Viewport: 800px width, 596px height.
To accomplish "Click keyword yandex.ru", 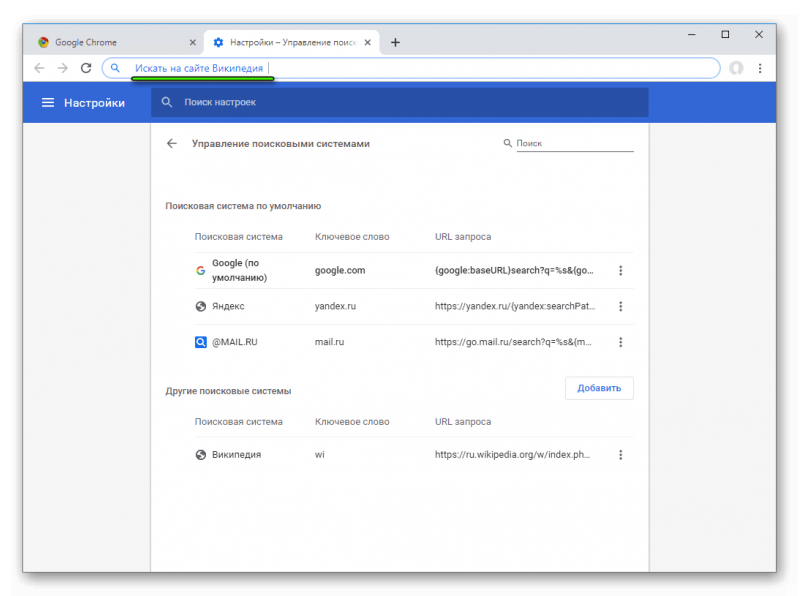I will pyautogui.click(x=335, y=306).
